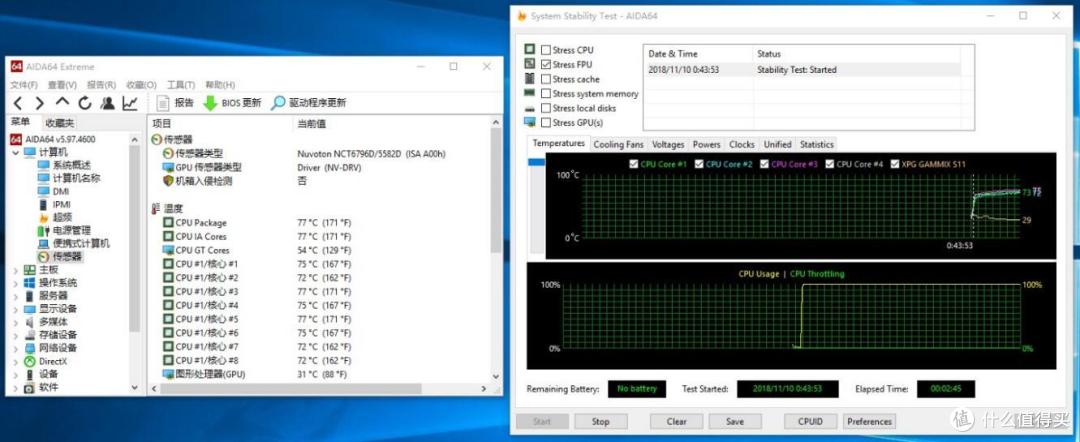Switch to the Voltages tab
The width and height of the screenshot is (1080, 442).
[668, 145]
